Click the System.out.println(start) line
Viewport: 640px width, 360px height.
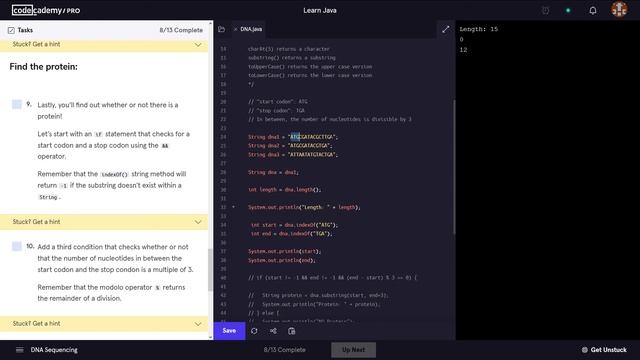(x=284, y=251)
